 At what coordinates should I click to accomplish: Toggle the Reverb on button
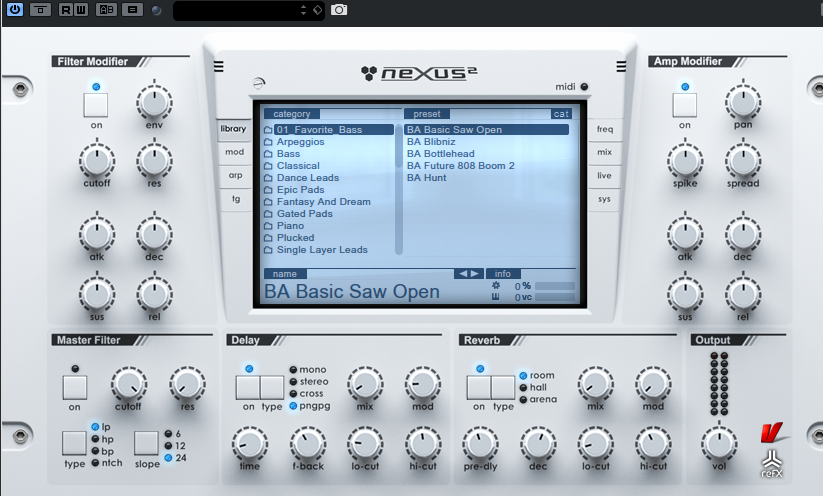[x=479, y=387]
